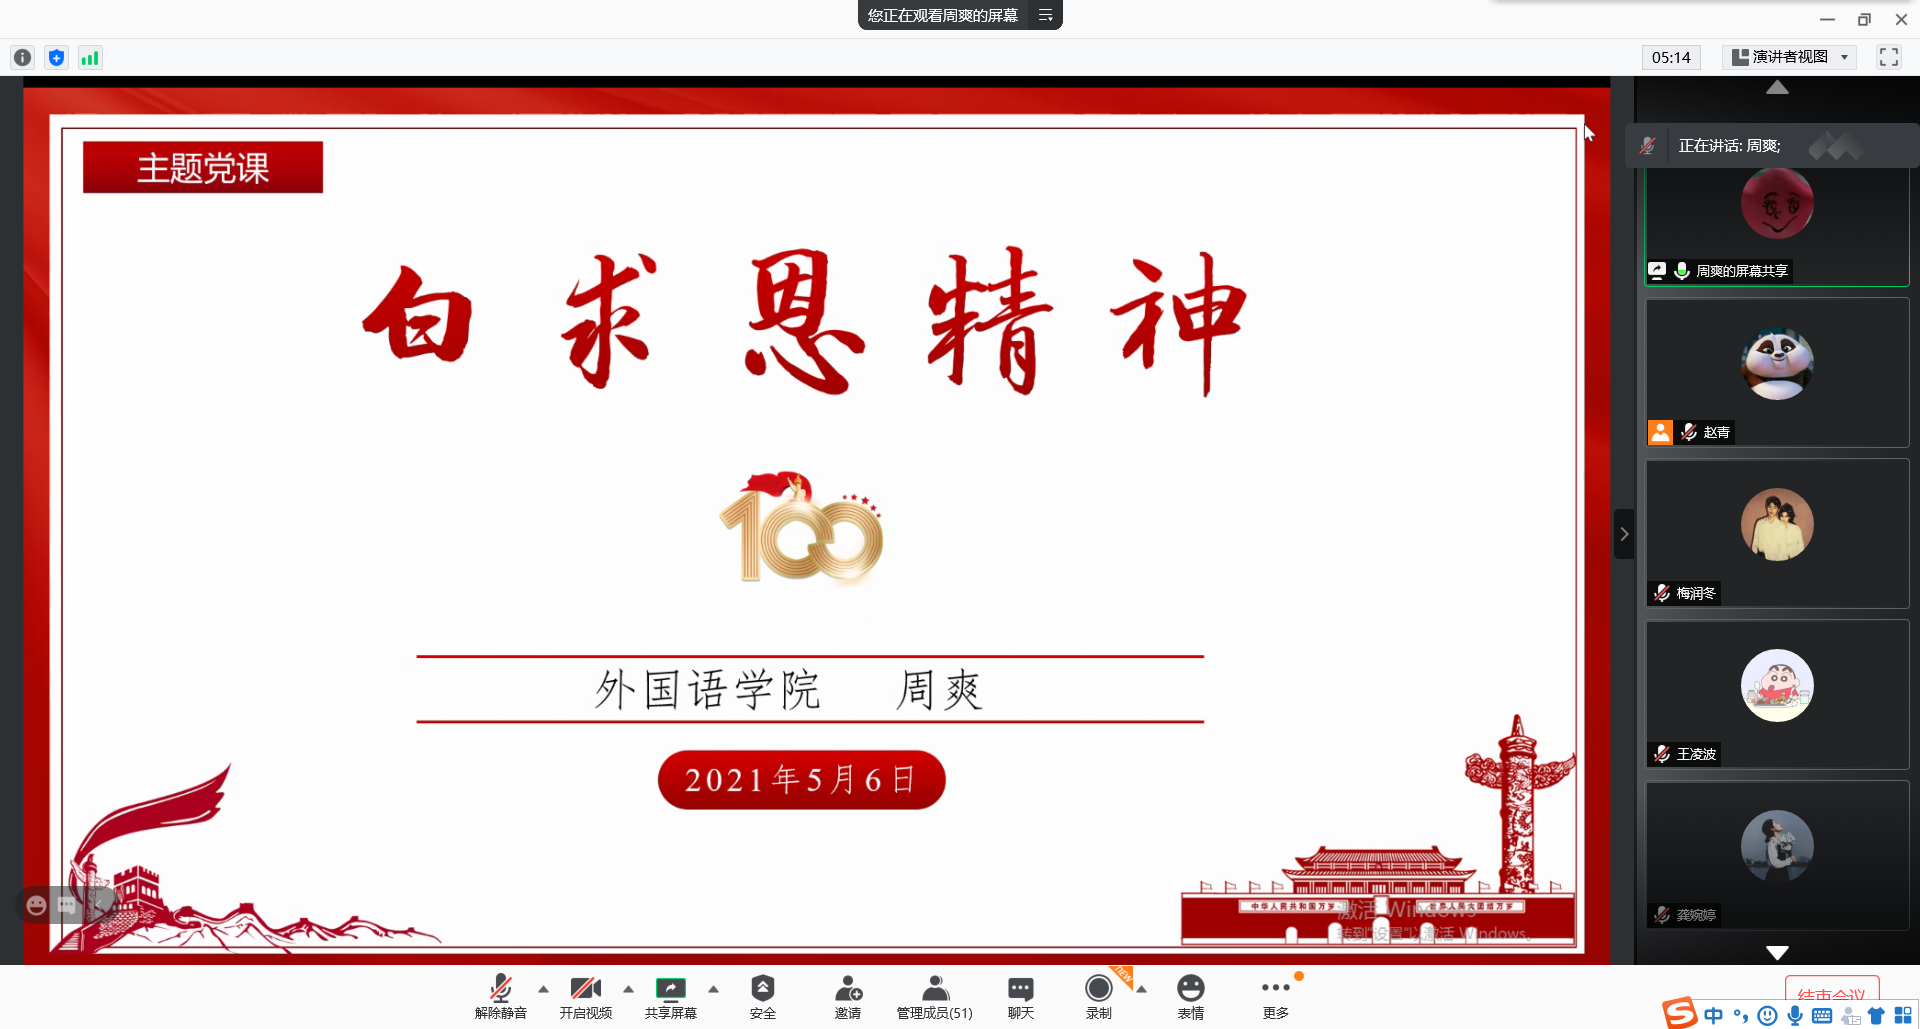Screen dimensions: 1920x1029
Task: Turn on camera with 开启视频
Action: pos(585,996)
